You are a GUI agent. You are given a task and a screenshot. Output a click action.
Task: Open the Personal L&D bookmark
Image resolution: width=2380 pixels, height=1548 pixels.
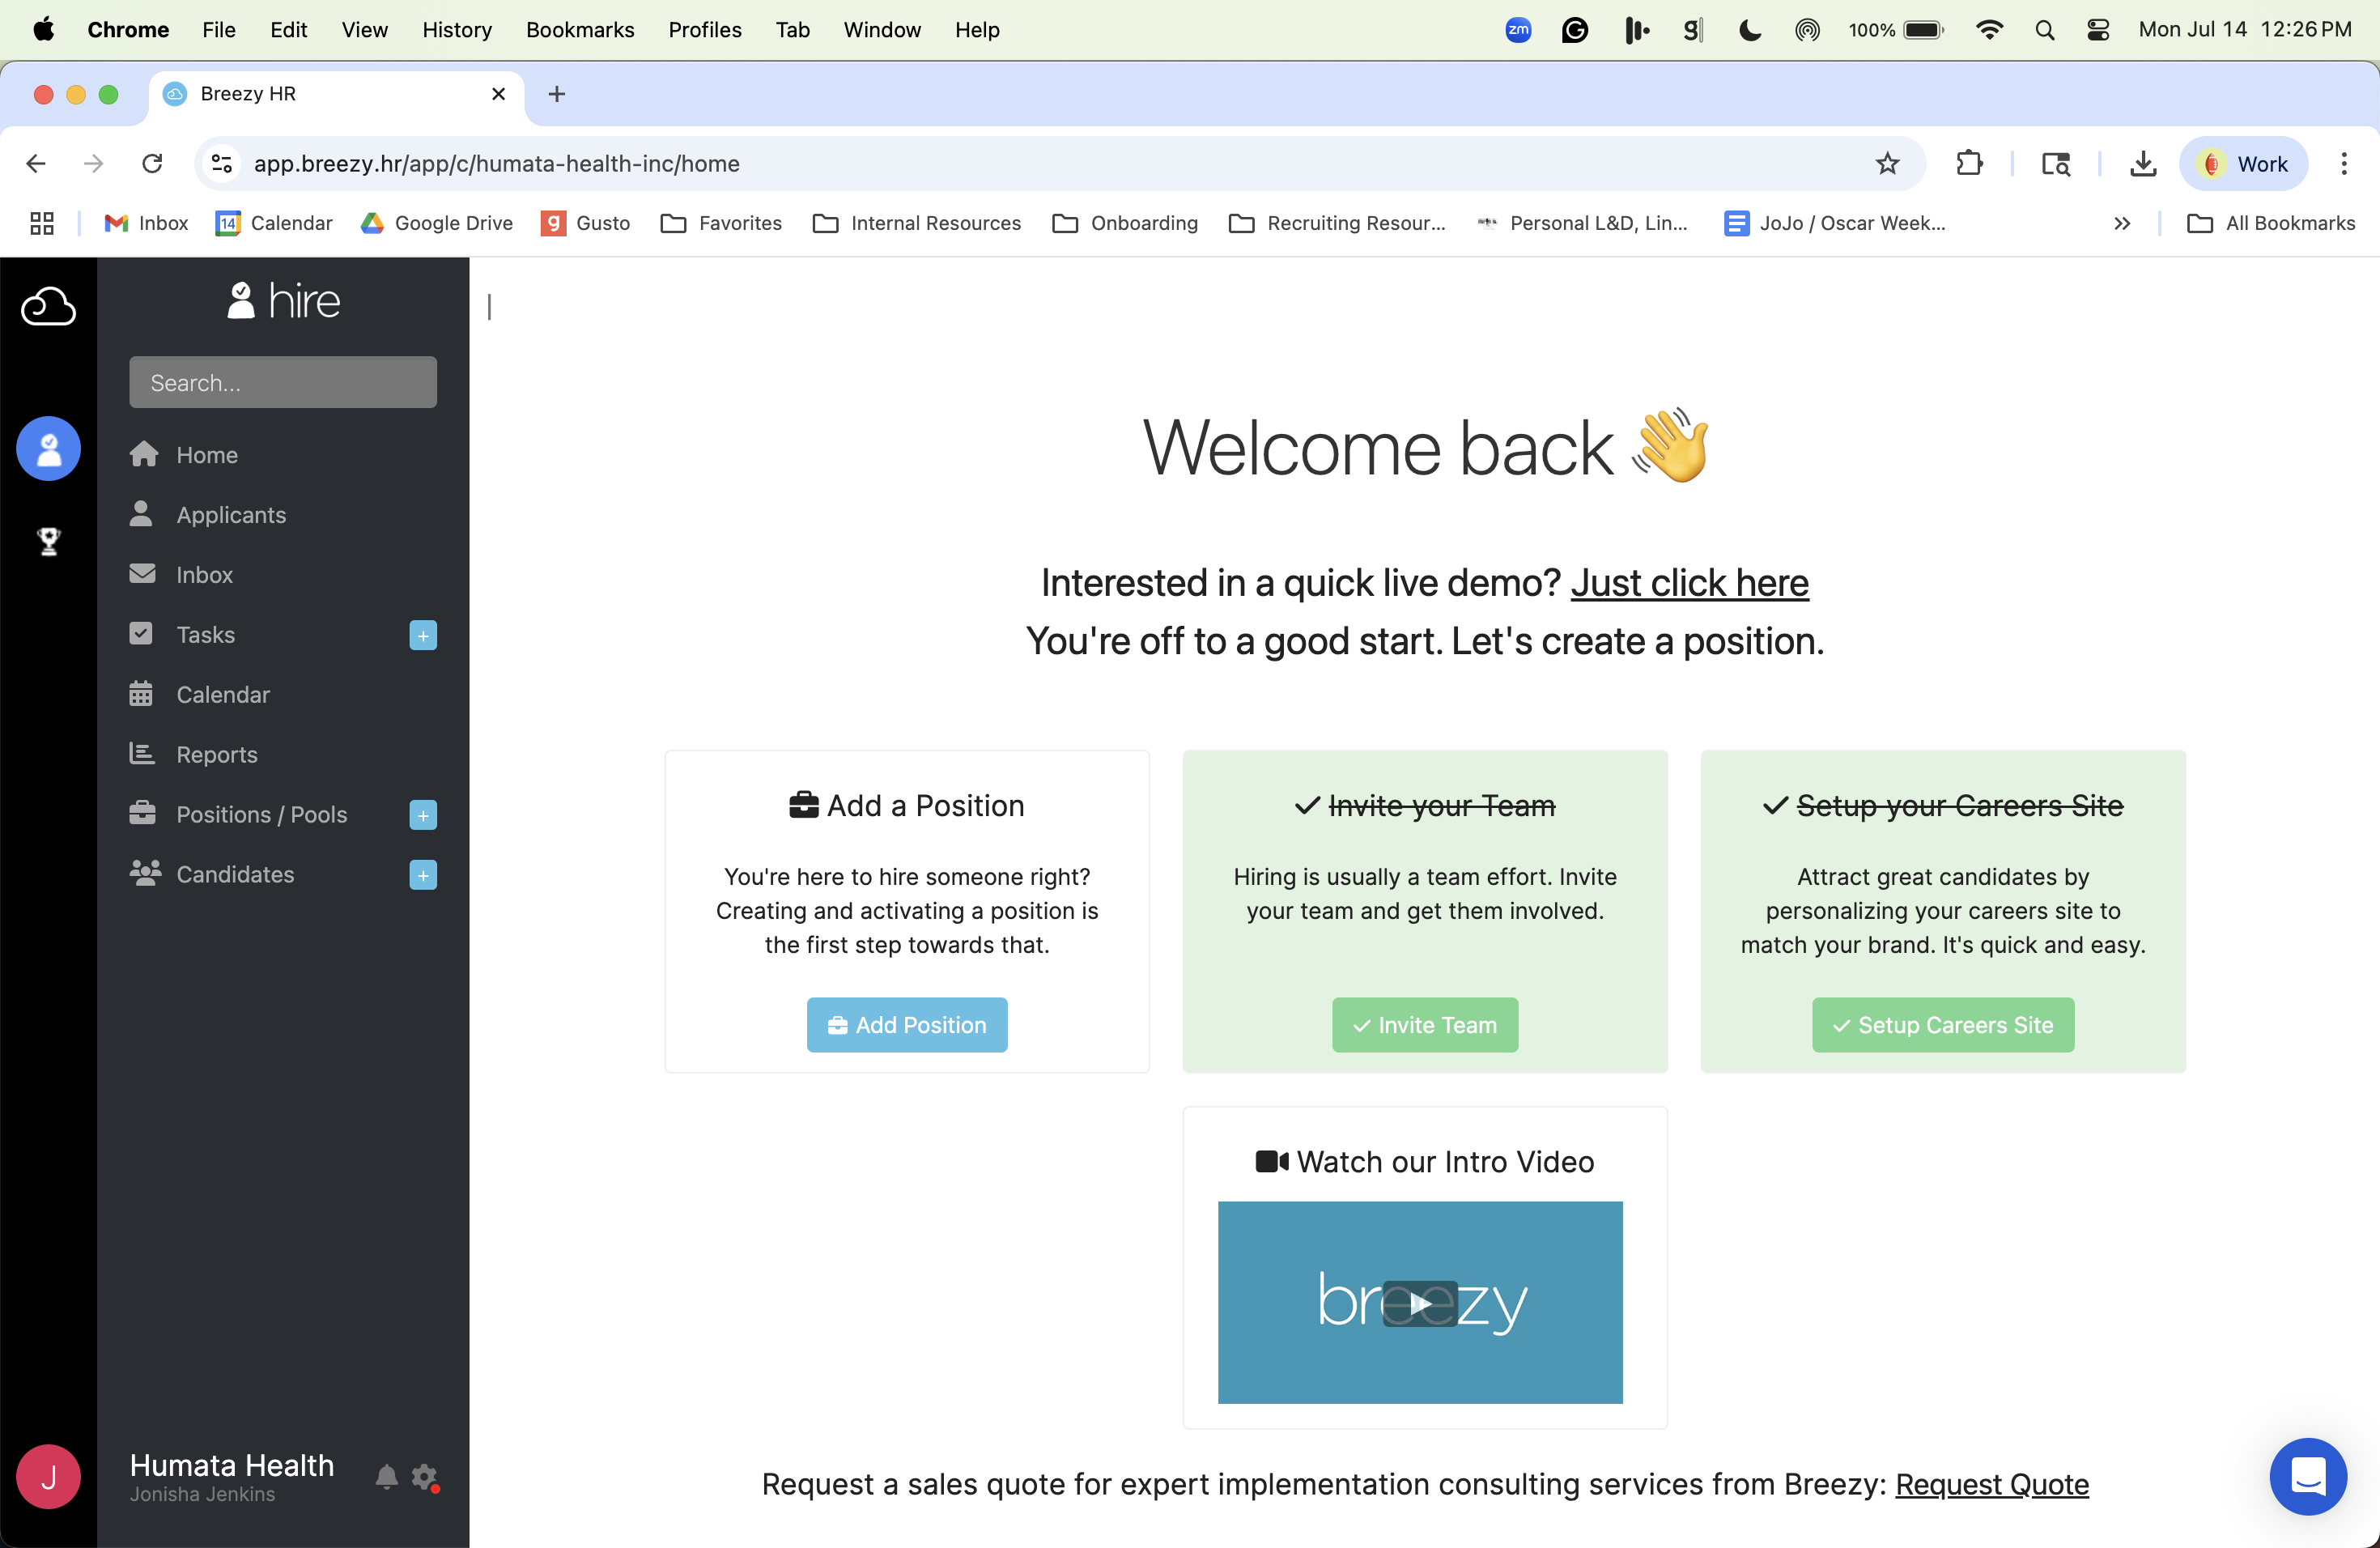[x=1583, y=223]
